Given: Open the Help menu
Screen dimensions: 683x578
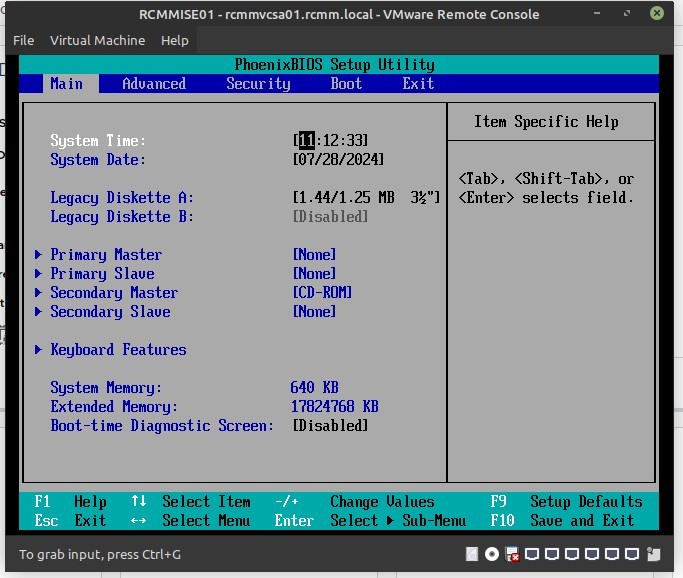Looking at the screenshot, I should [x=175, y=41].
